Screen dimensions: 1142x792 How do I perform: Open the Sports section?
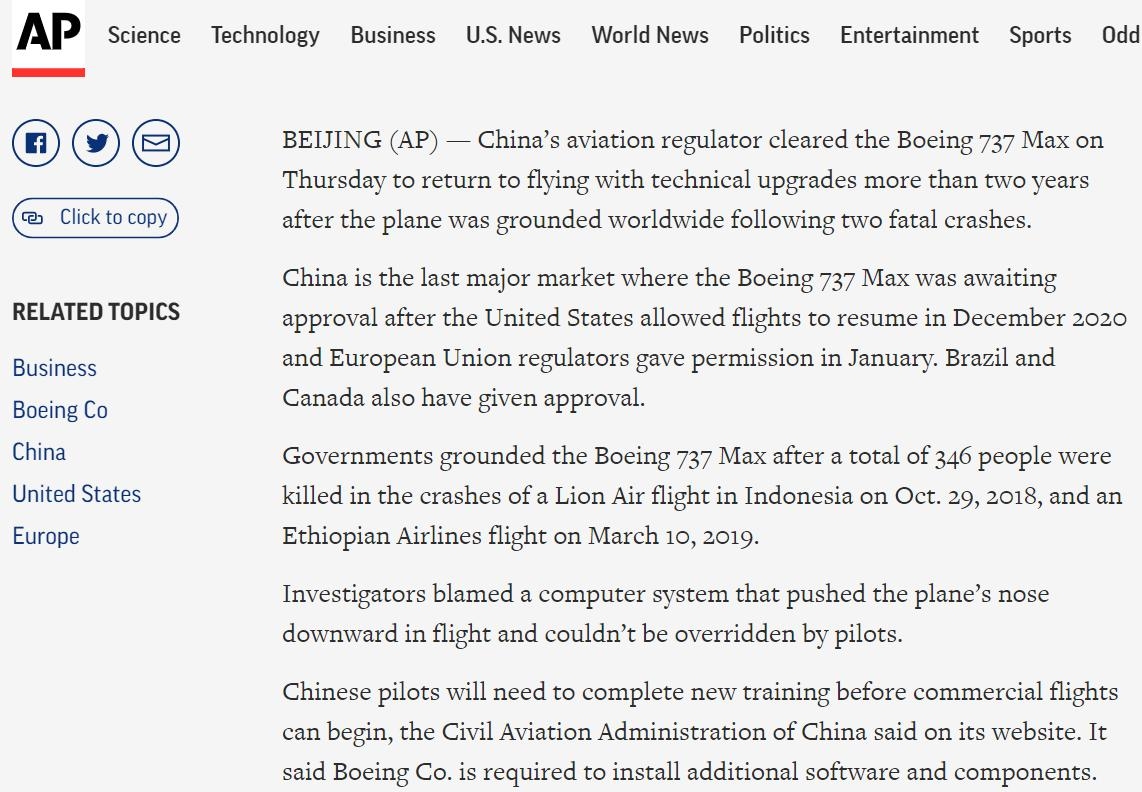(1040, 35)
